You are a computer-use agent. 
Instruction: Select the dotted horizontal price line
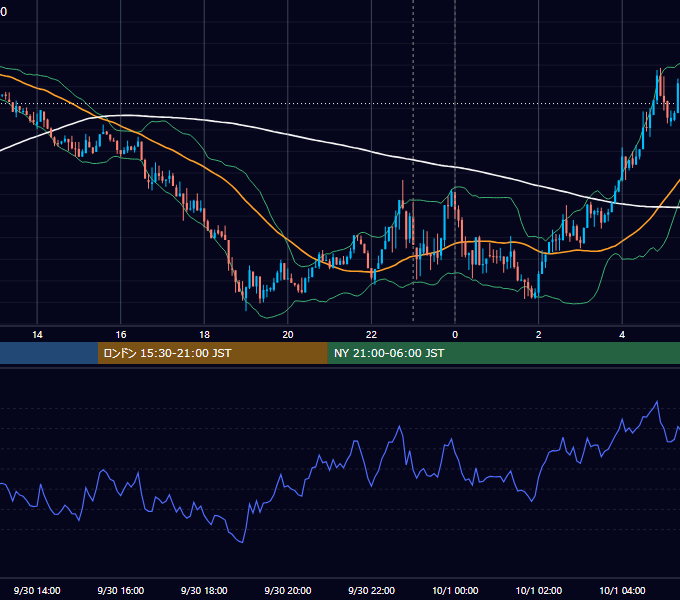[340, 104]
